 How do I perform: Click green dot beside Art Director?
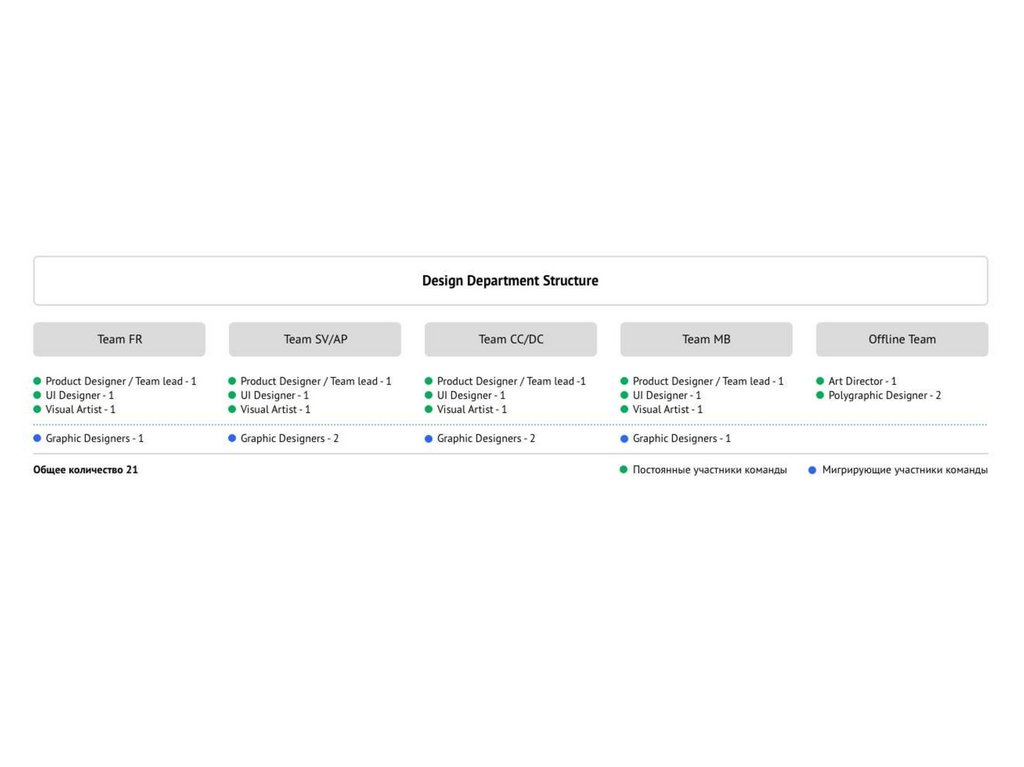tap(820, 381)
